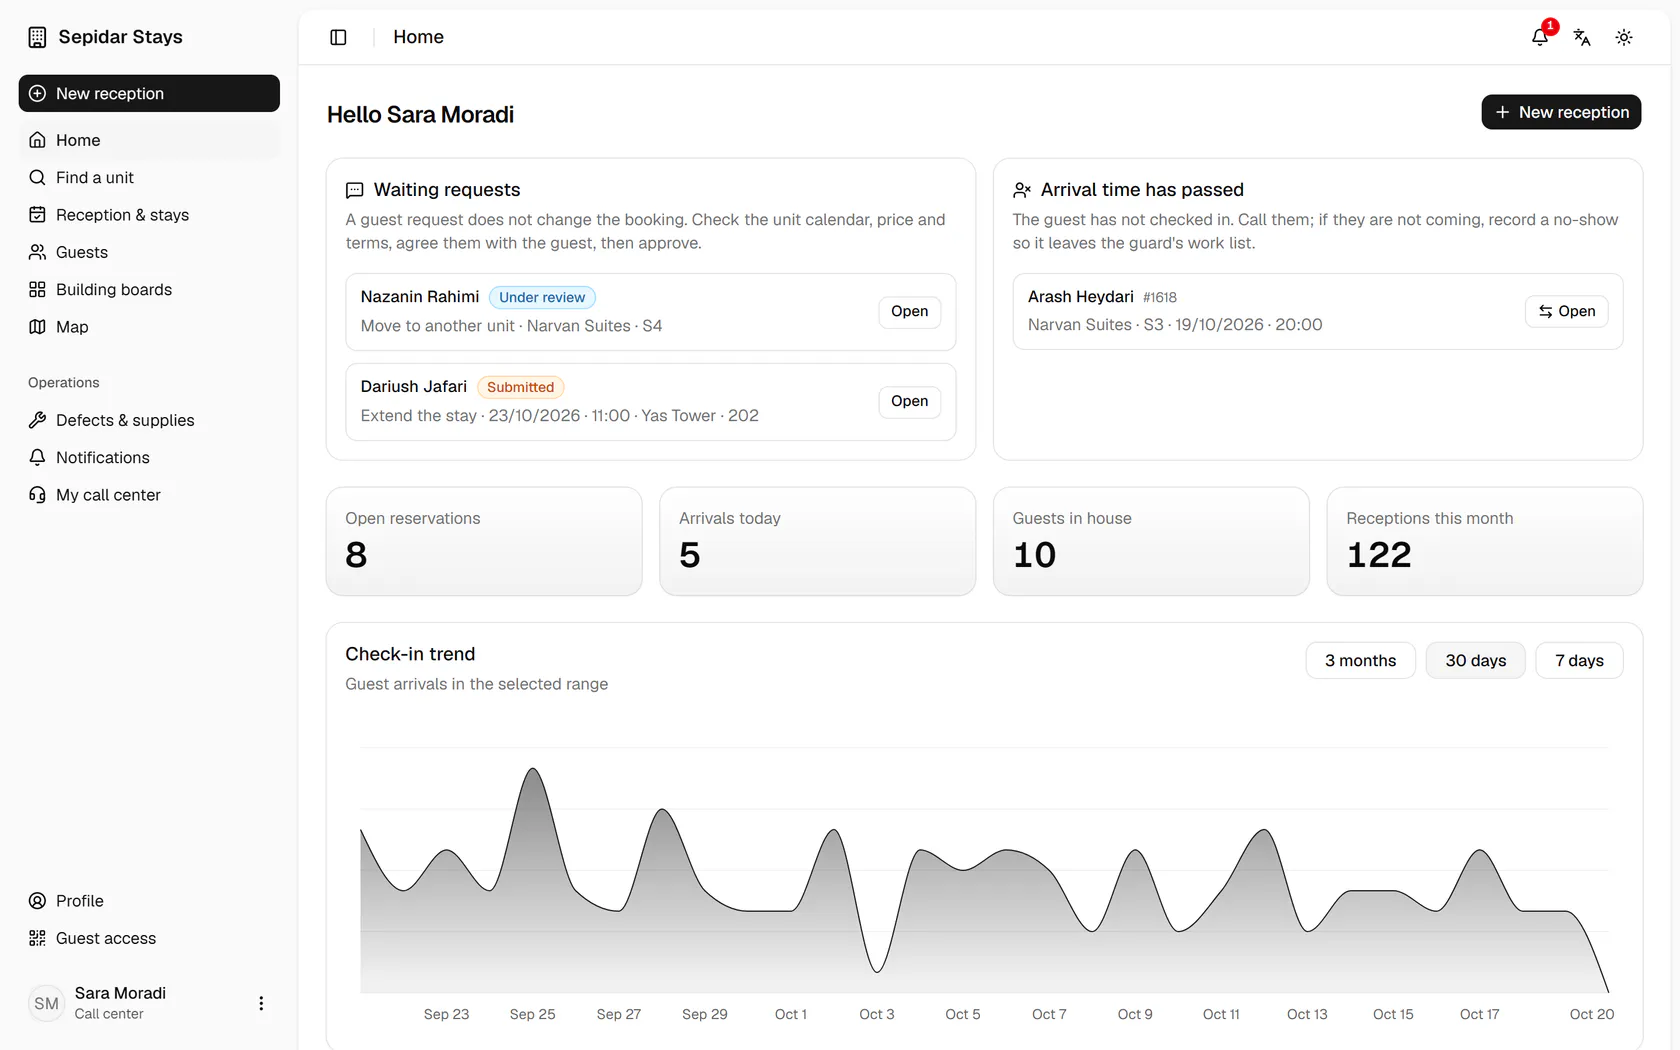Toggle the sidebar panel icon
Image resolution: width=1680 pixels, height=1050 pixels.
[x=338, y=37]
